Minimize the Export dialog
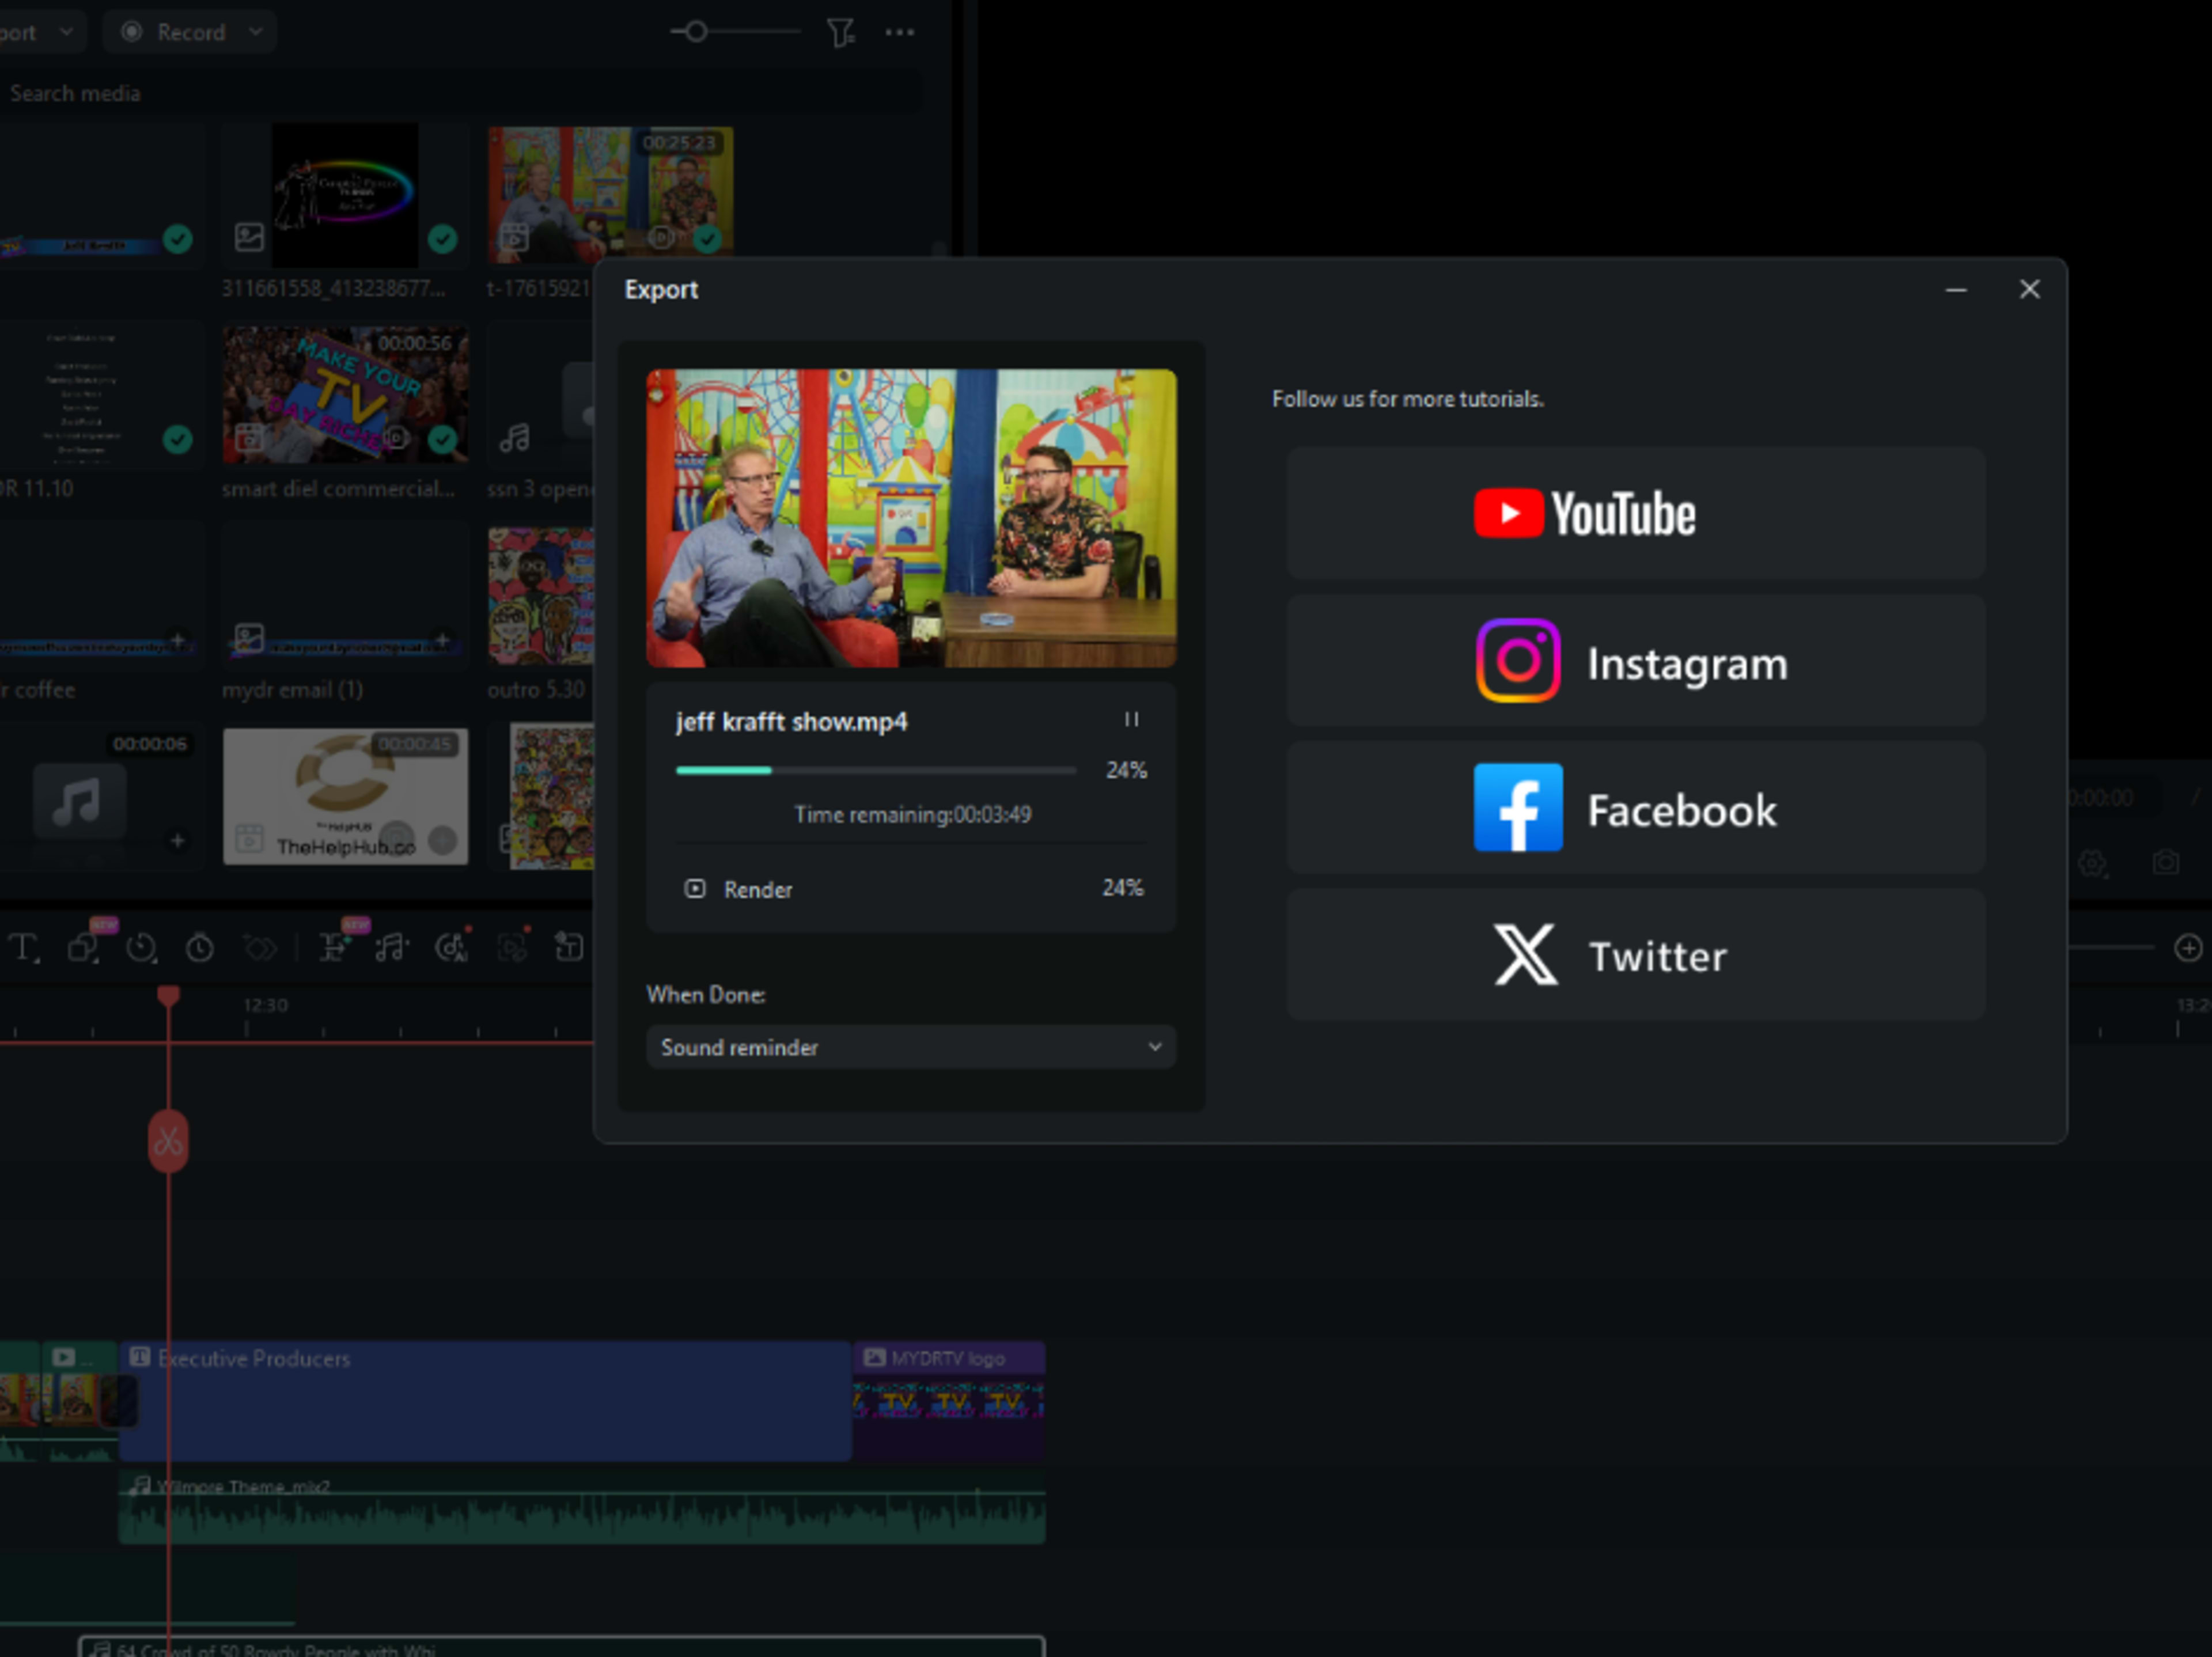The width and height of the screenshot is (2212, 1657). (x=1956, y=290)
